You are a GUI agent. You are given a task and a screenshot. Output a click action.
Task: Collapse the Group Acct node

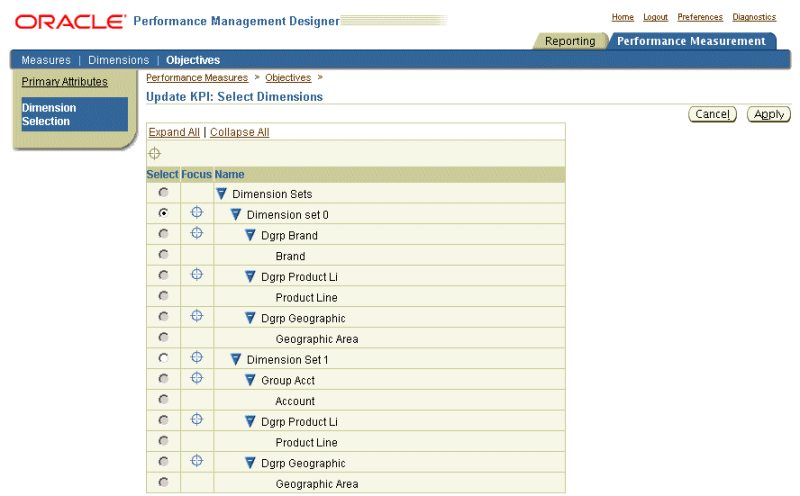point(250,380)
